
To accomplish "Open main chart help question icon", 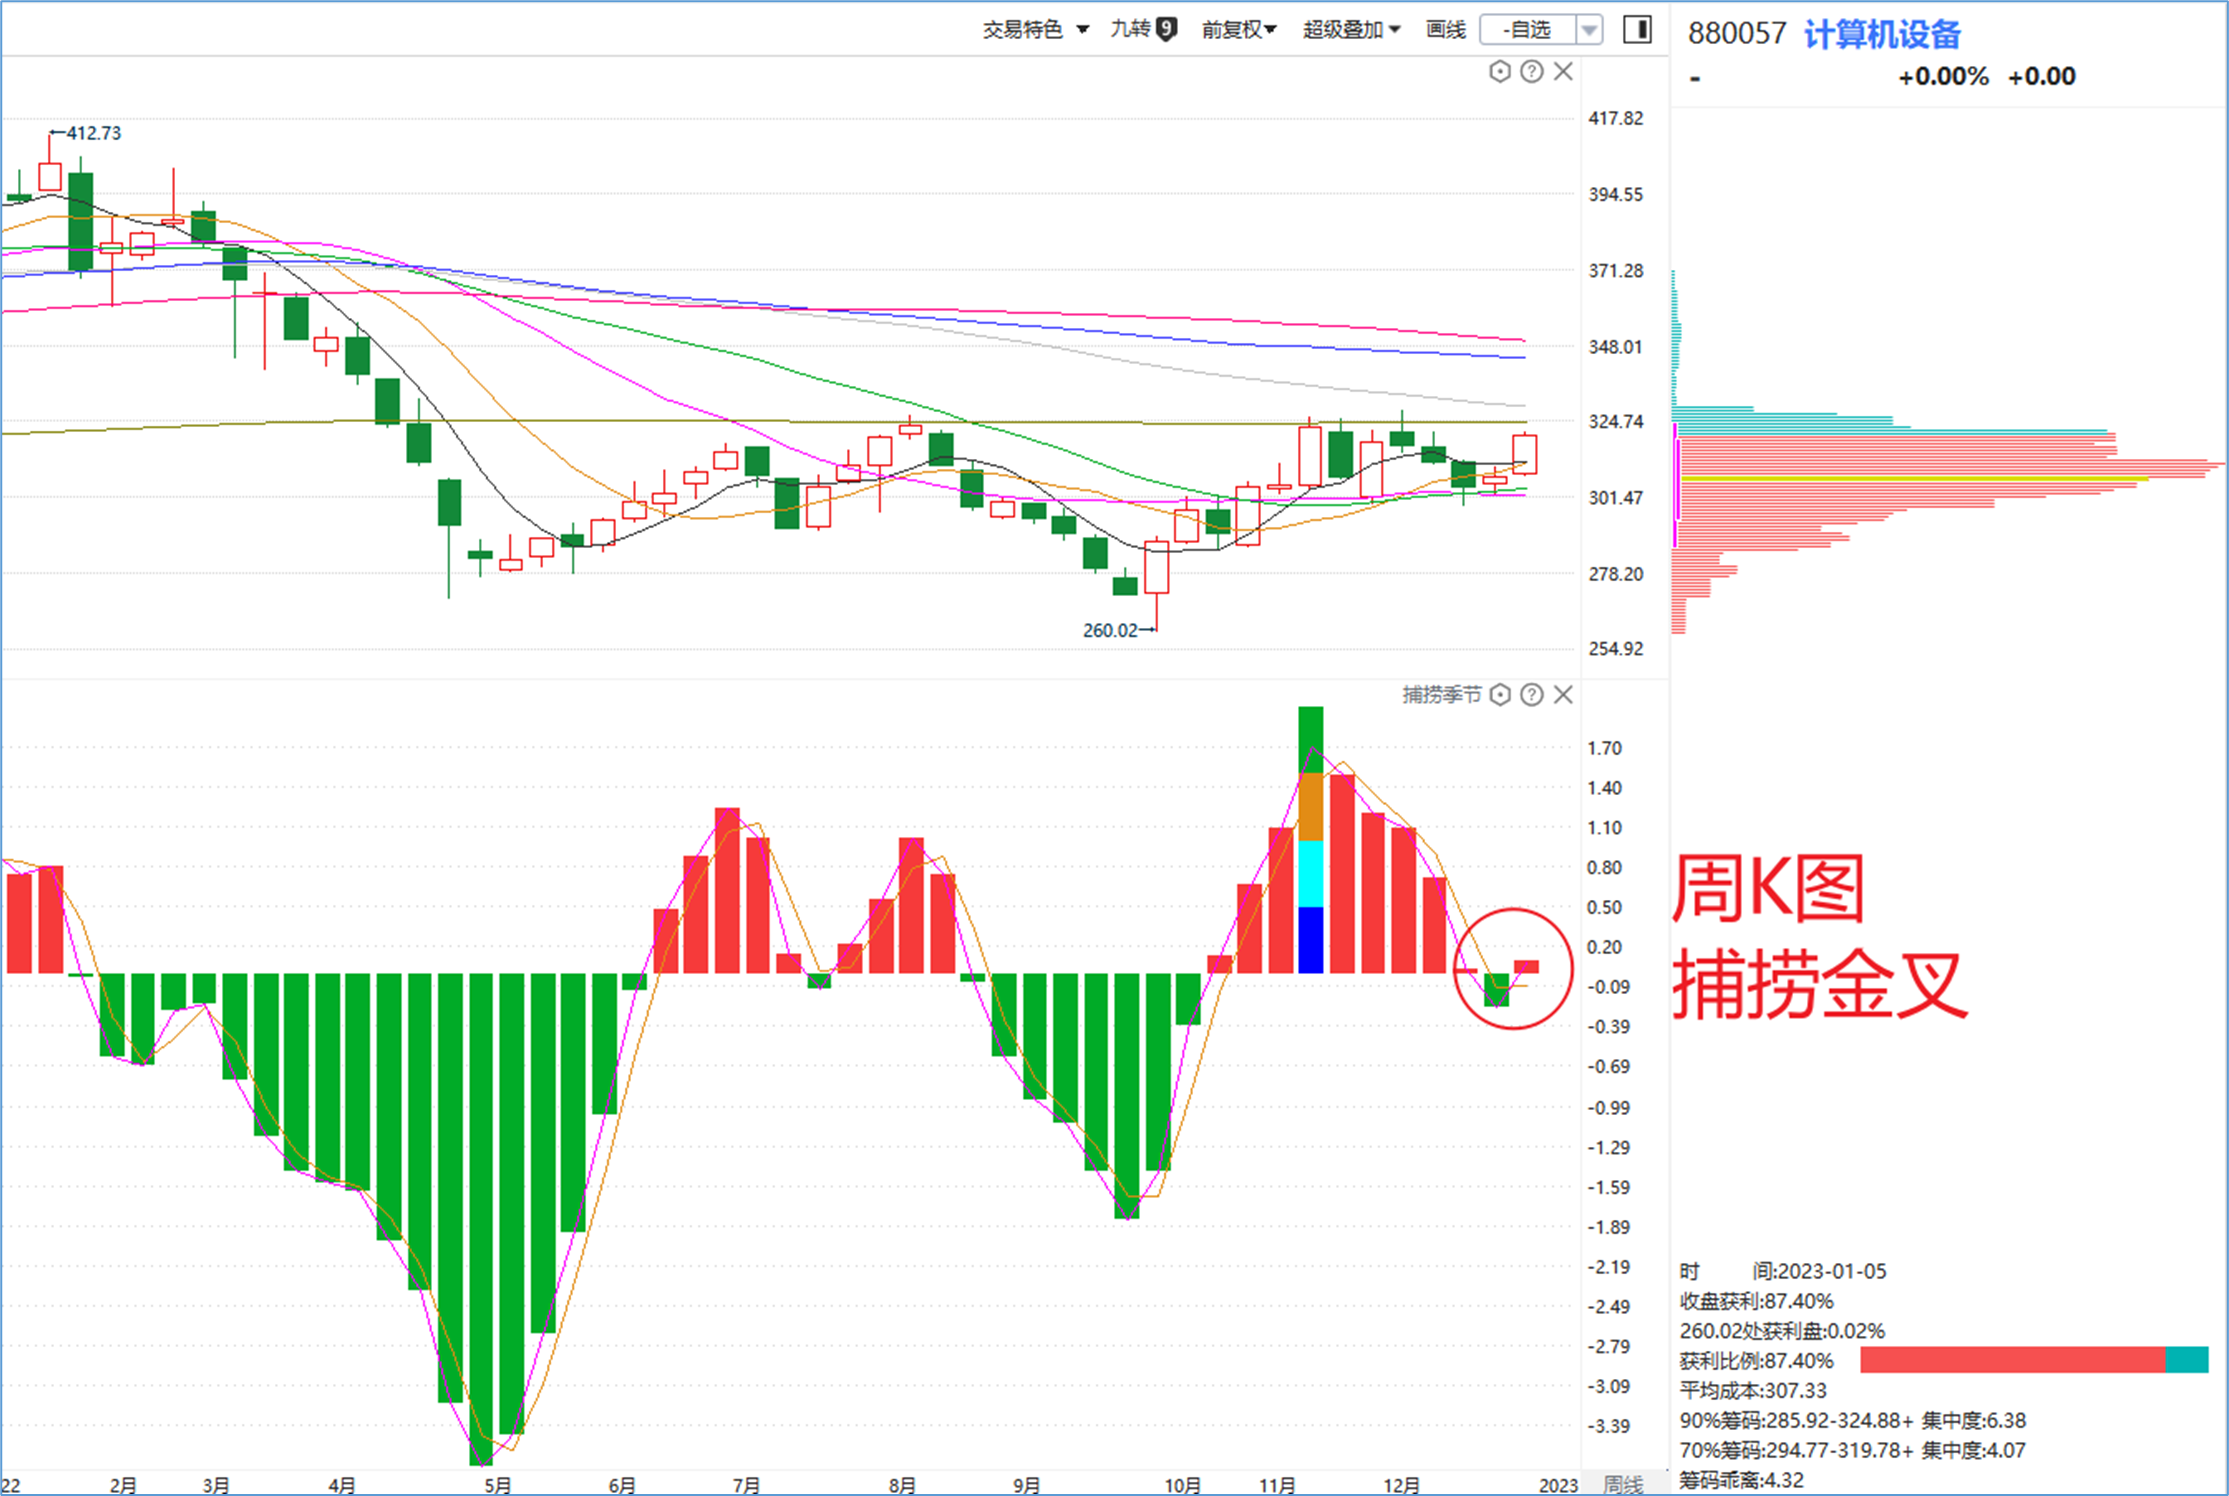I will (x=1531, y=71).
